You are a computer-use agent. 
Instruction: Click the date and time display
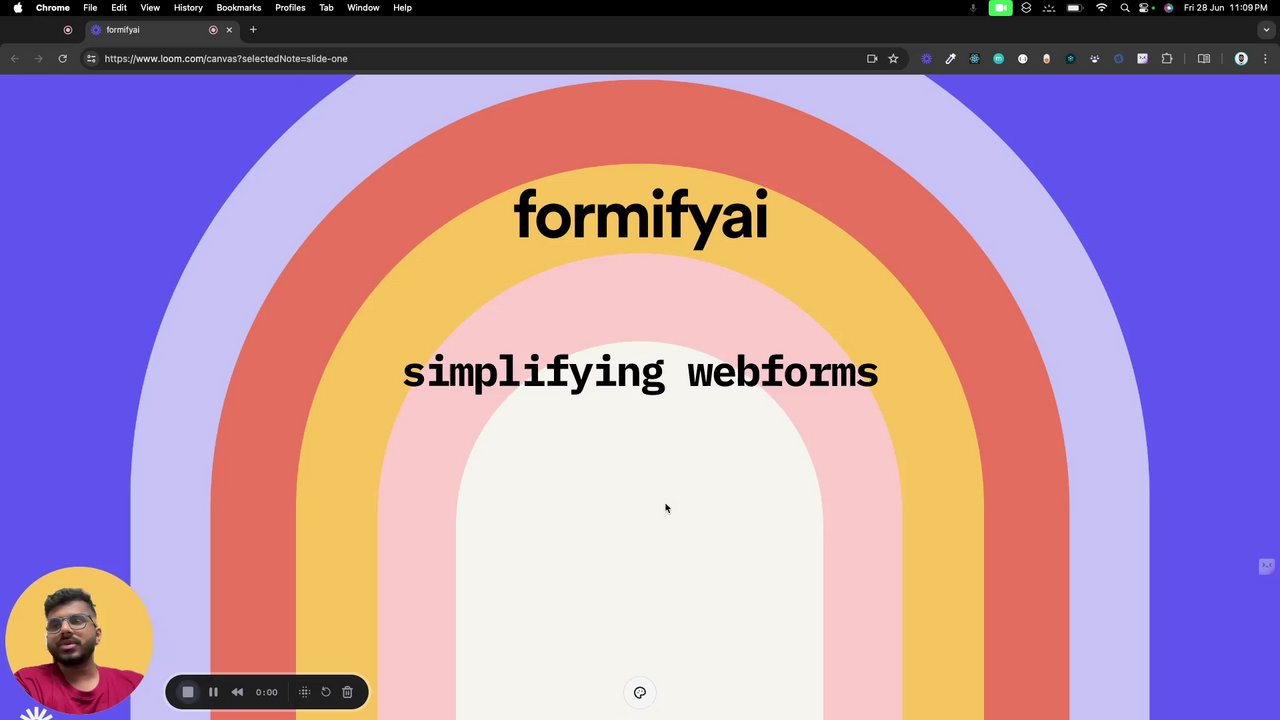tap(1226, 8)
